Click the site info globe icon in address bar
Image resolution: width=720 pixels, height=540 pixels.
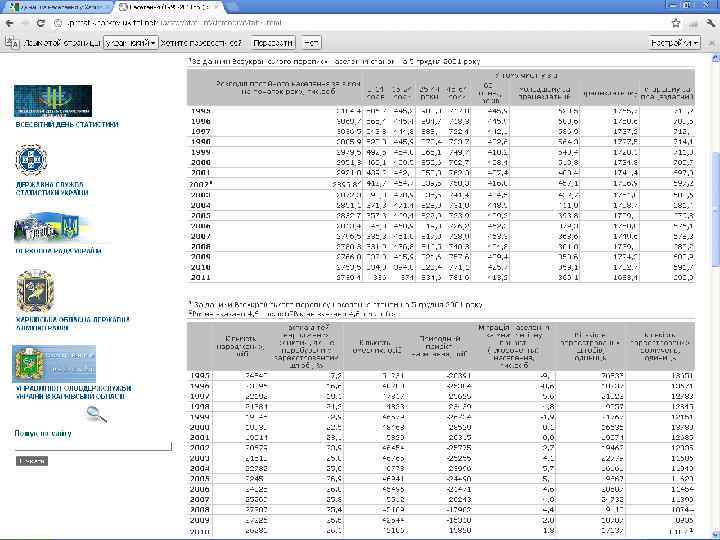point(58,23)
